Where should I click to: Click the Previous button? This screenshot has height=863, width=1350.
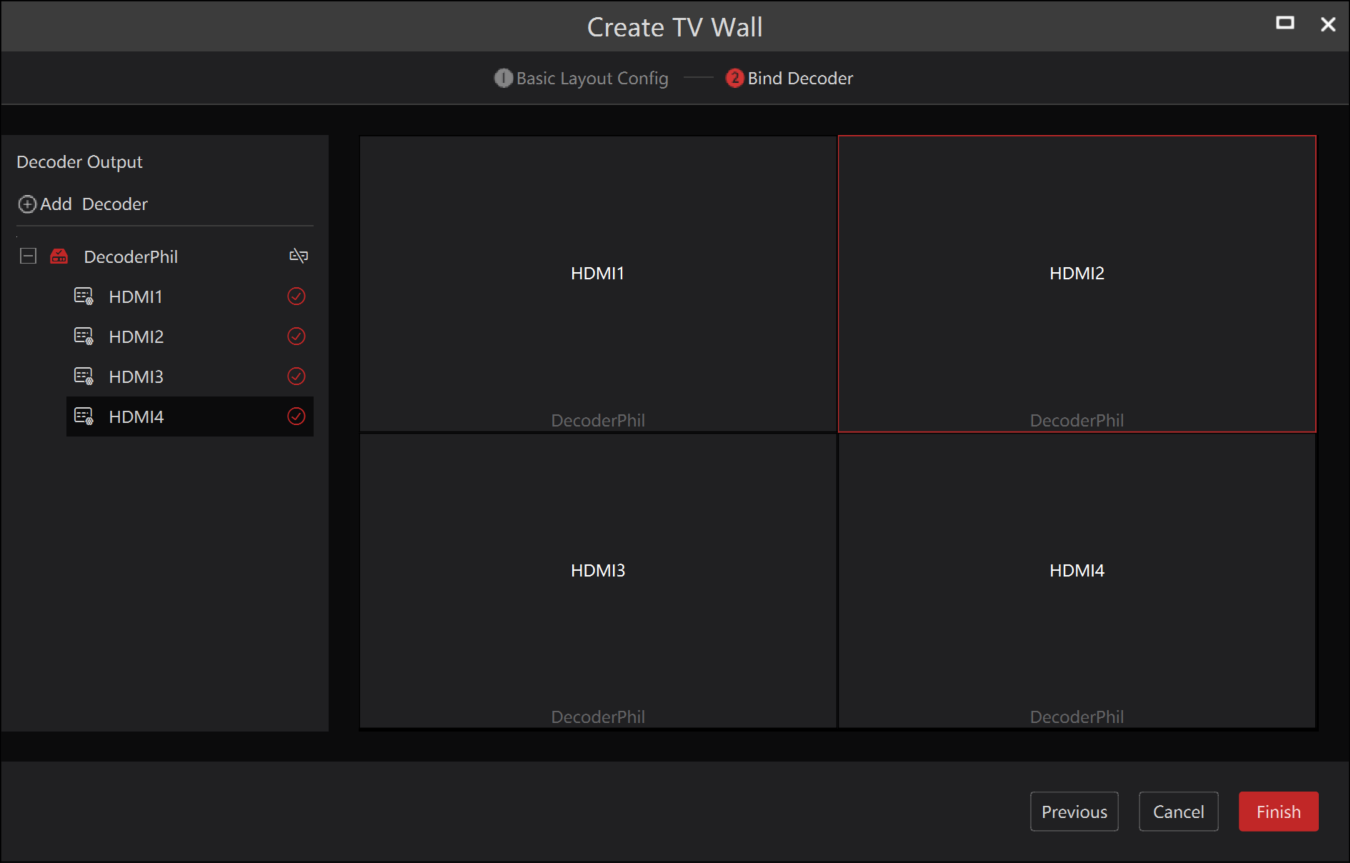[x=1074, y=812]
